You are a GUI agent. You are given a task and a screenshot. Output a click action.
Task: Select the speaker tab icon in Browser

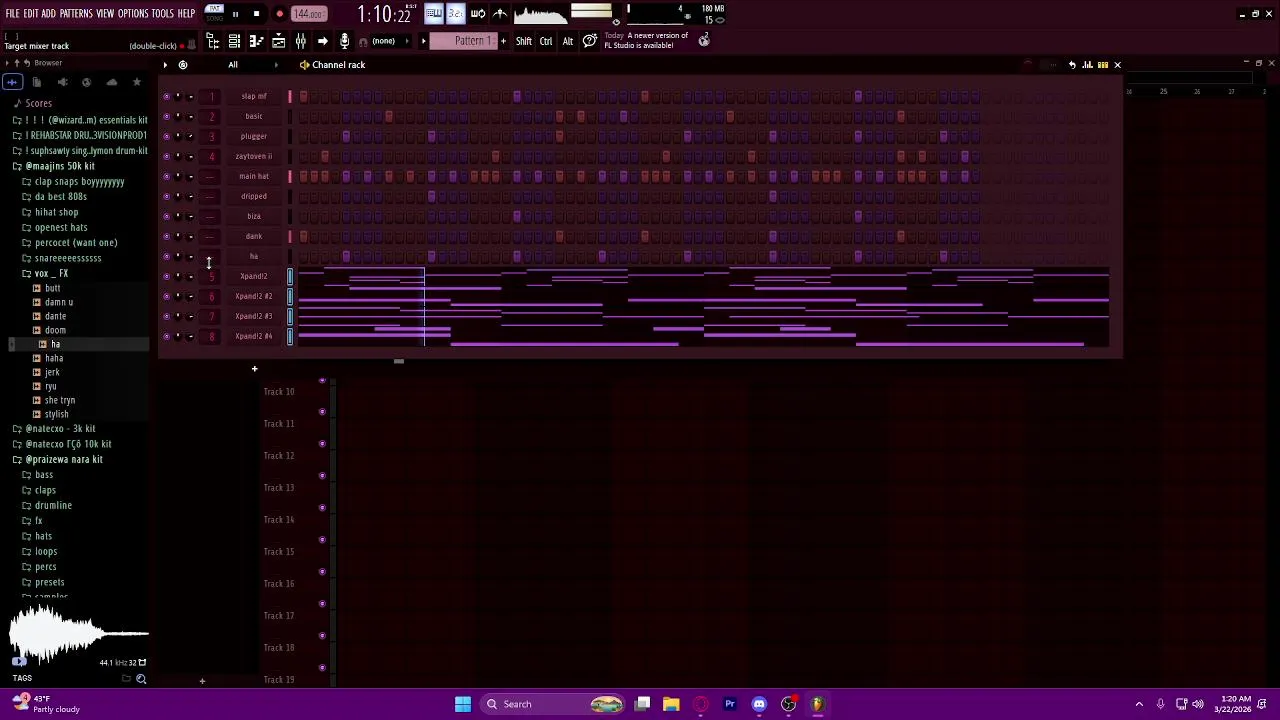tap(61, 82)
